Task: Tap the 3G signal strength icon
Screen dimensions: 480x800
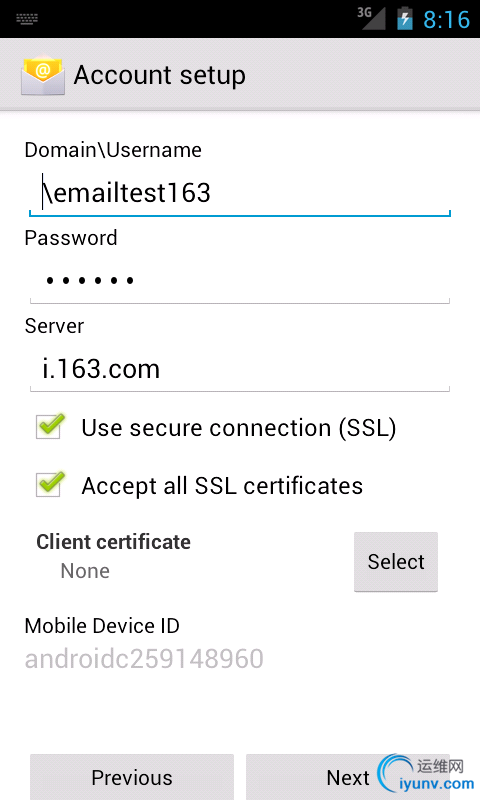Action: pos(371,18)
